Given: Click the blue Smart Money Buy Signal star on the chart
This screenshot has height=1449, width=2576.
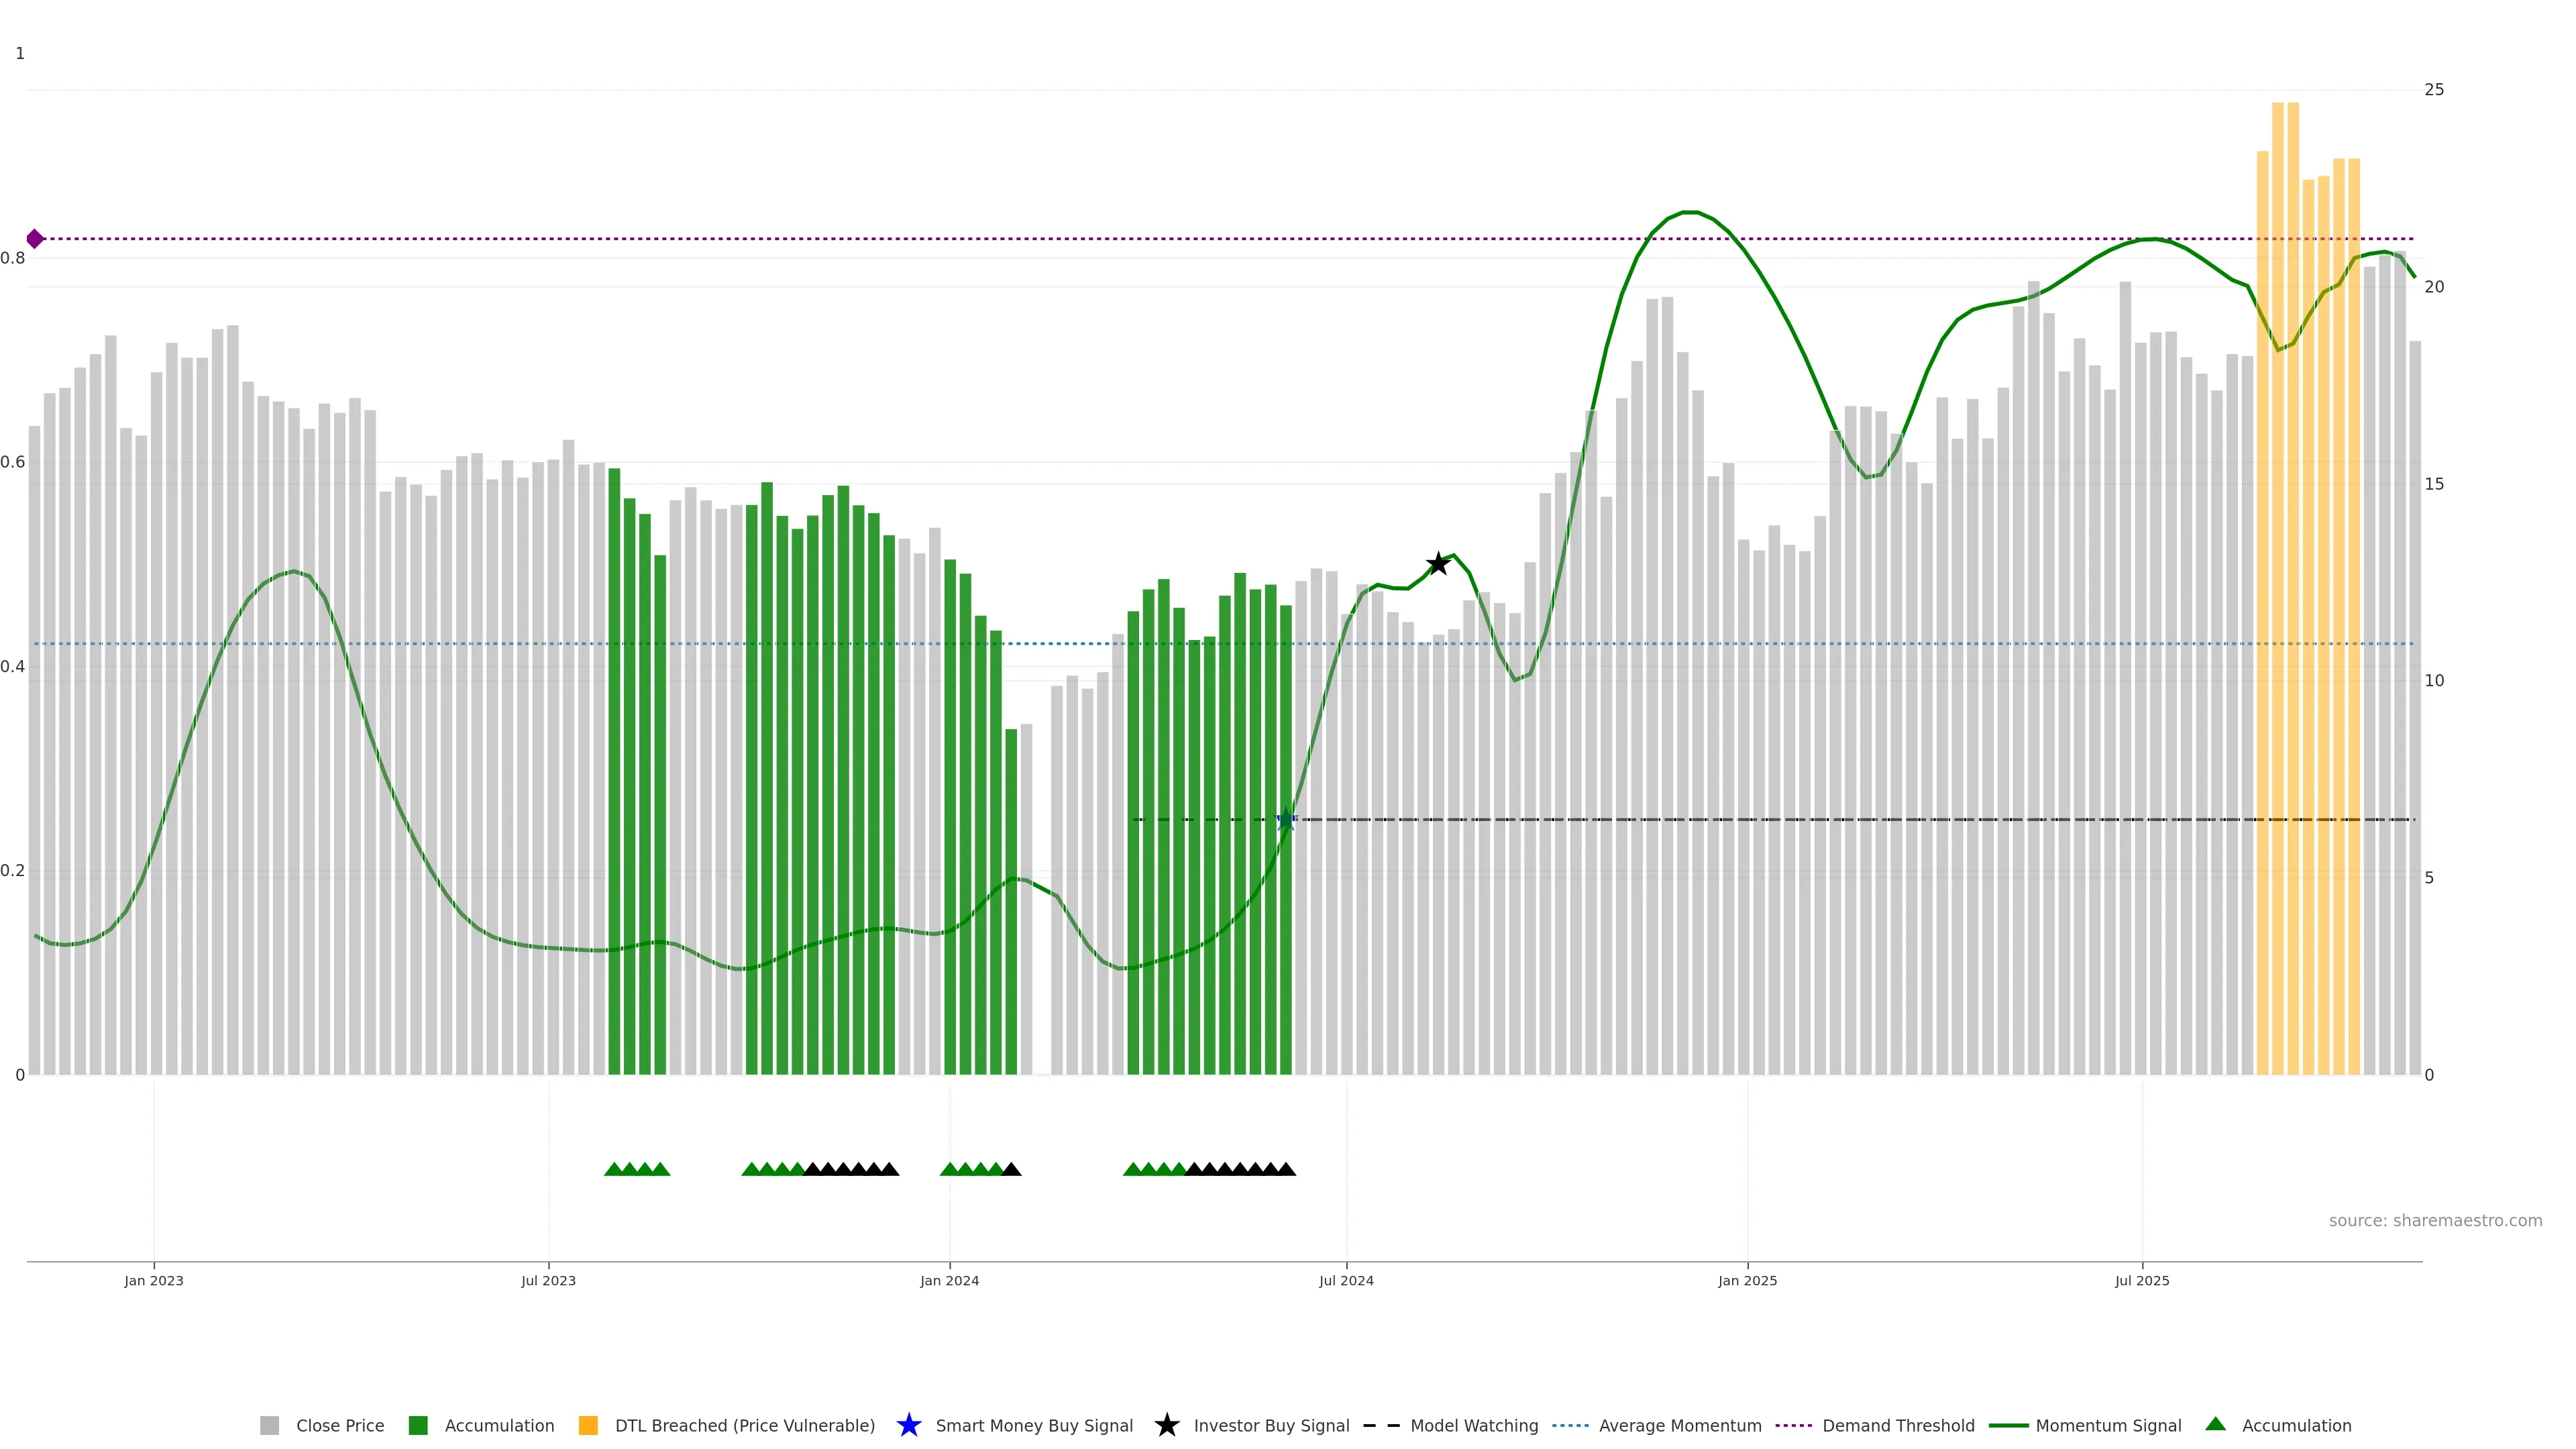Looking at the screenshot, I should click(1286, 819).
